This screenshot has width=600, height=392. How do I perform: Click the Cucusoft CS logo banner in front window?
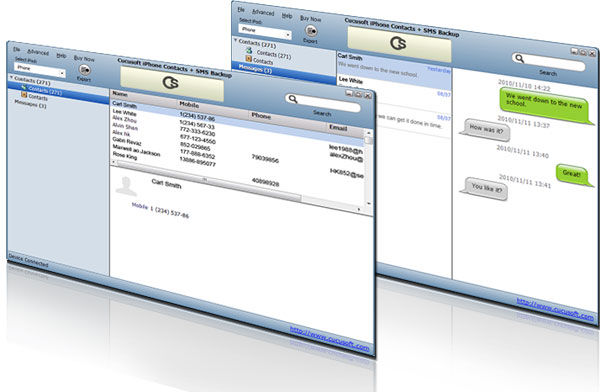click(x=172, y=83)
